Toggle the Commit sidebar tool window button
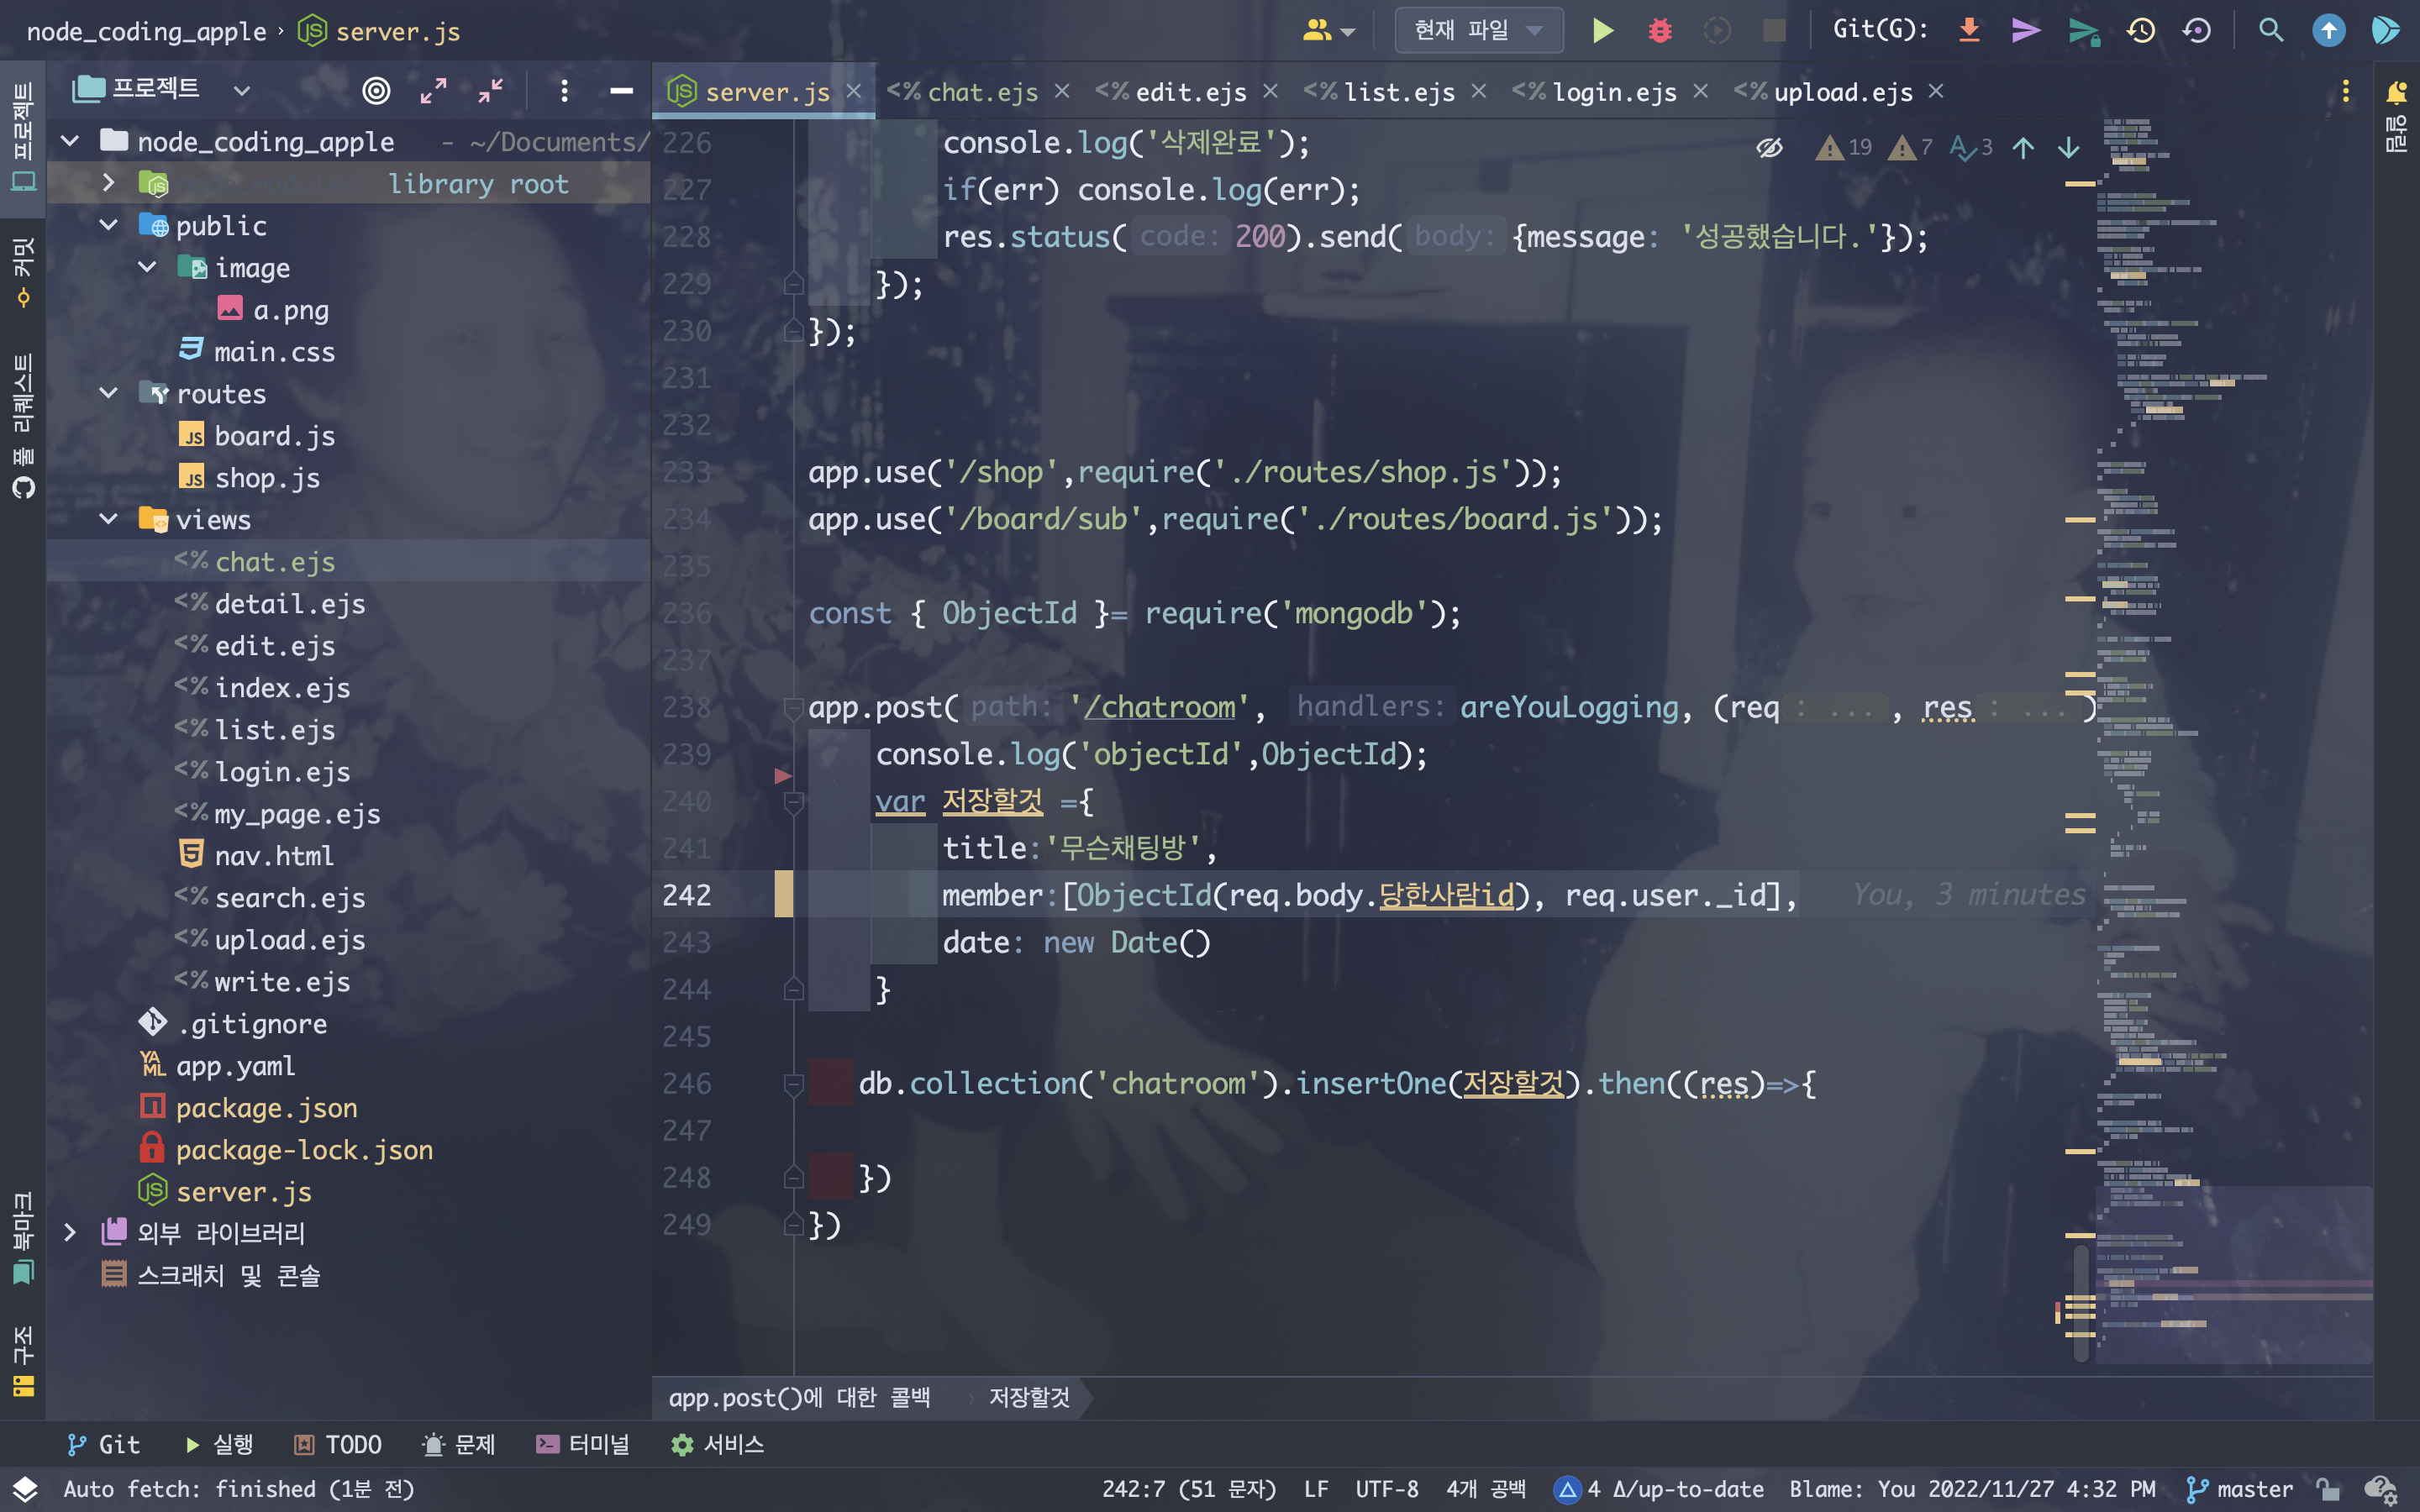 click(23, 272)
